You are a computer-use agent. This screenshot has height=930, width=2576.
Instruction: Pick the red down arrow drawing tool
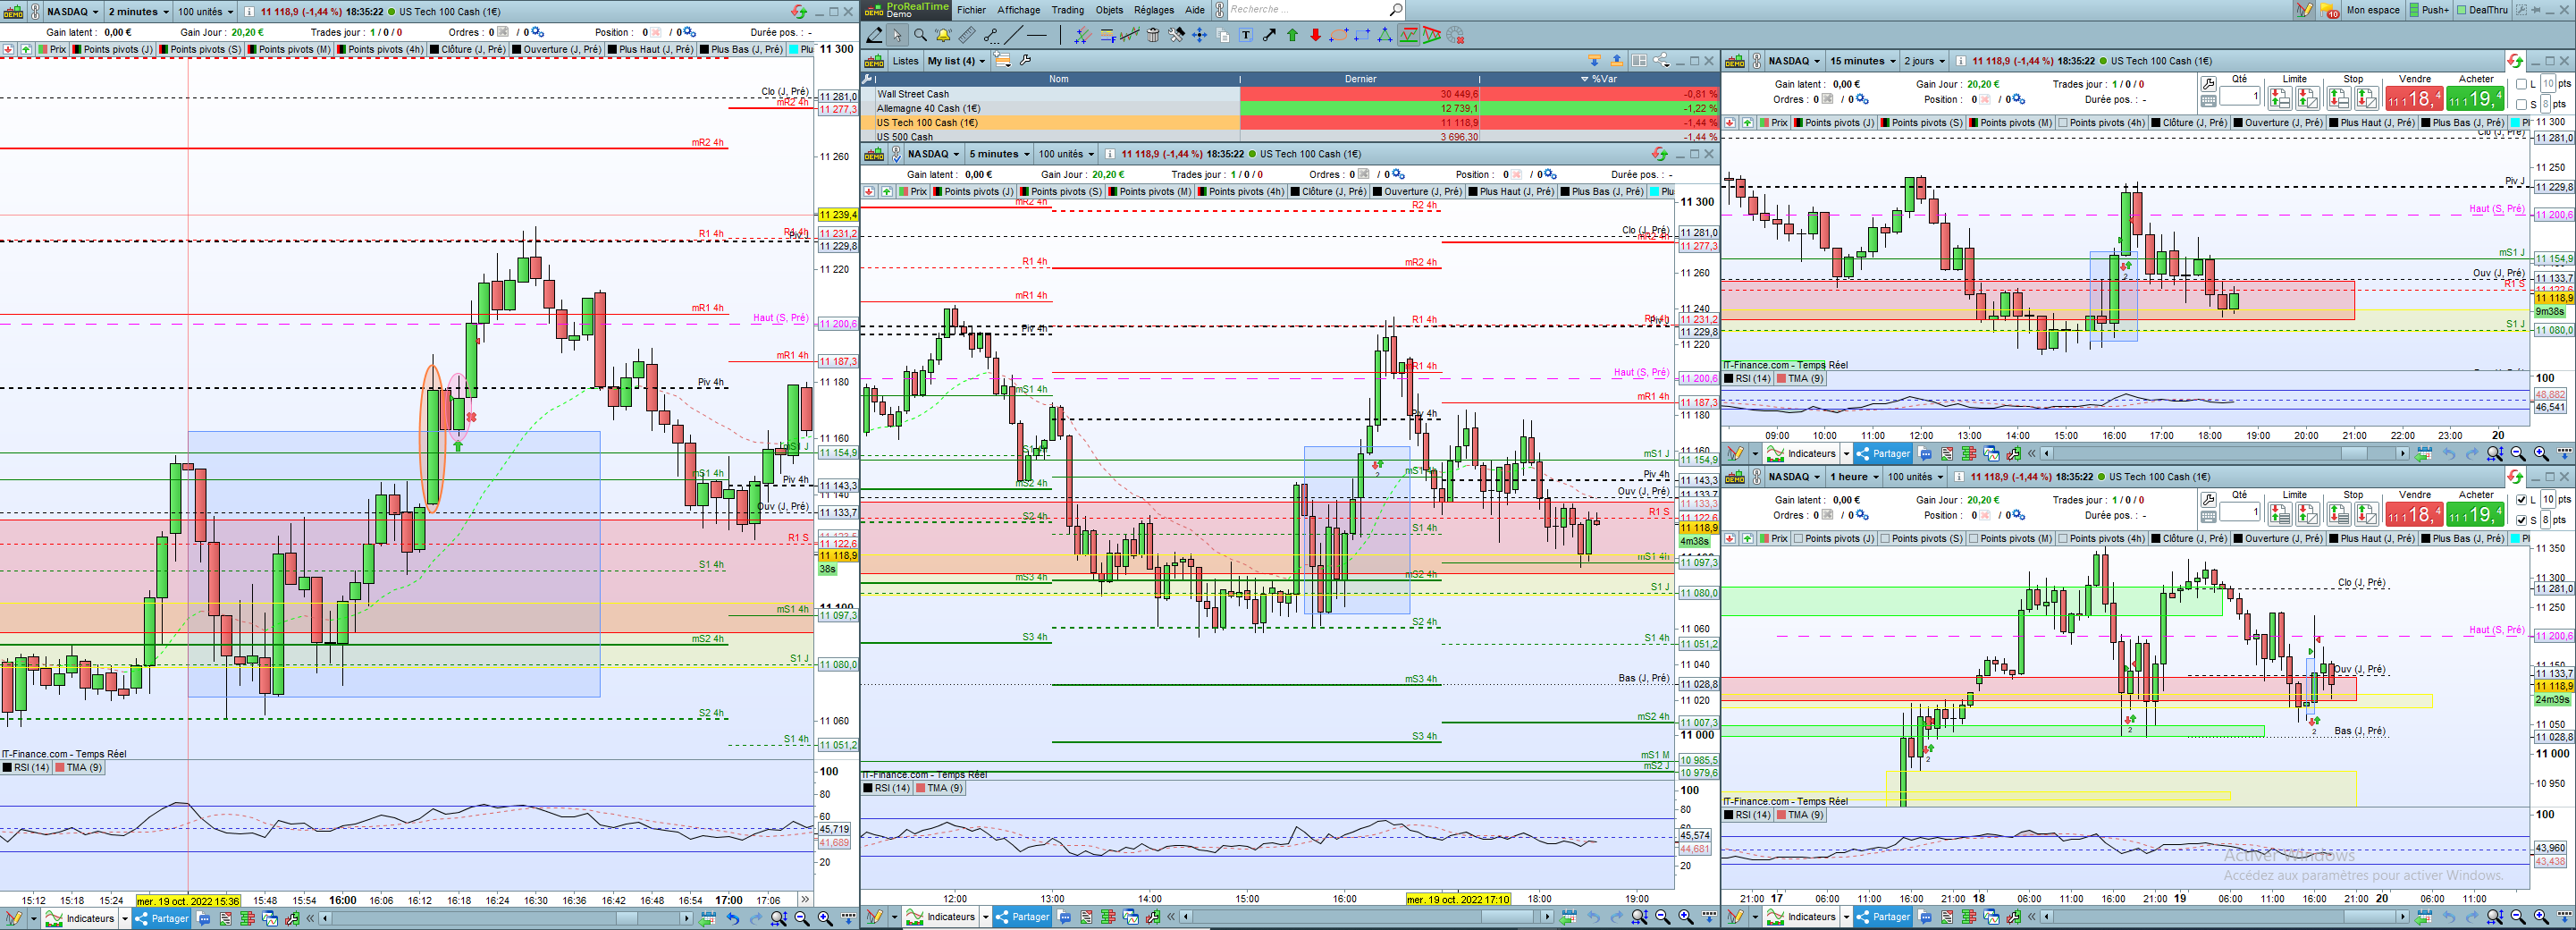coord(1315,36)
